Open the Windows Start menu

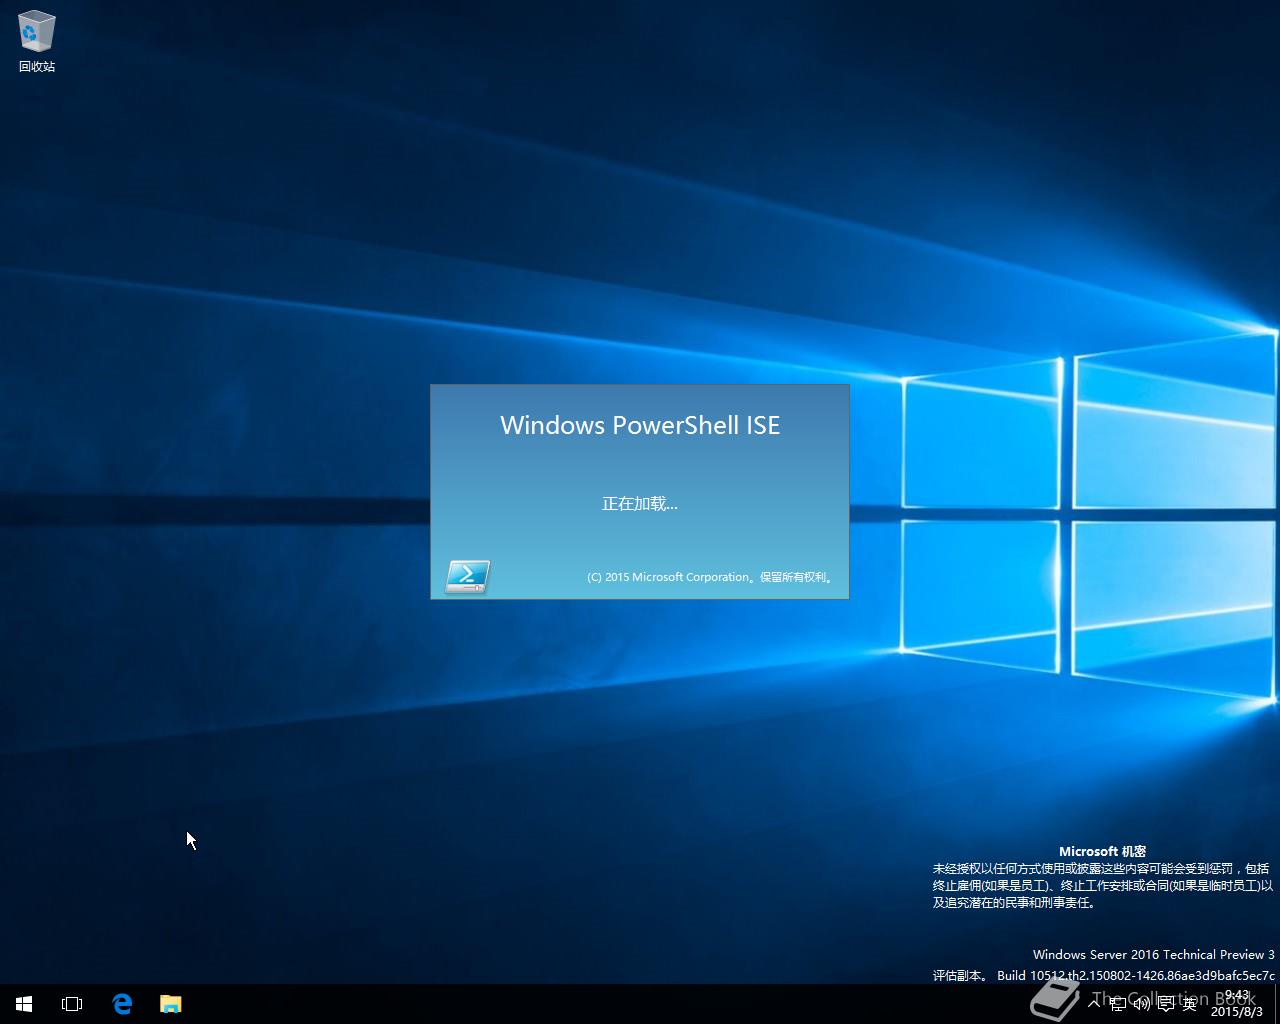pos(24,1004)
